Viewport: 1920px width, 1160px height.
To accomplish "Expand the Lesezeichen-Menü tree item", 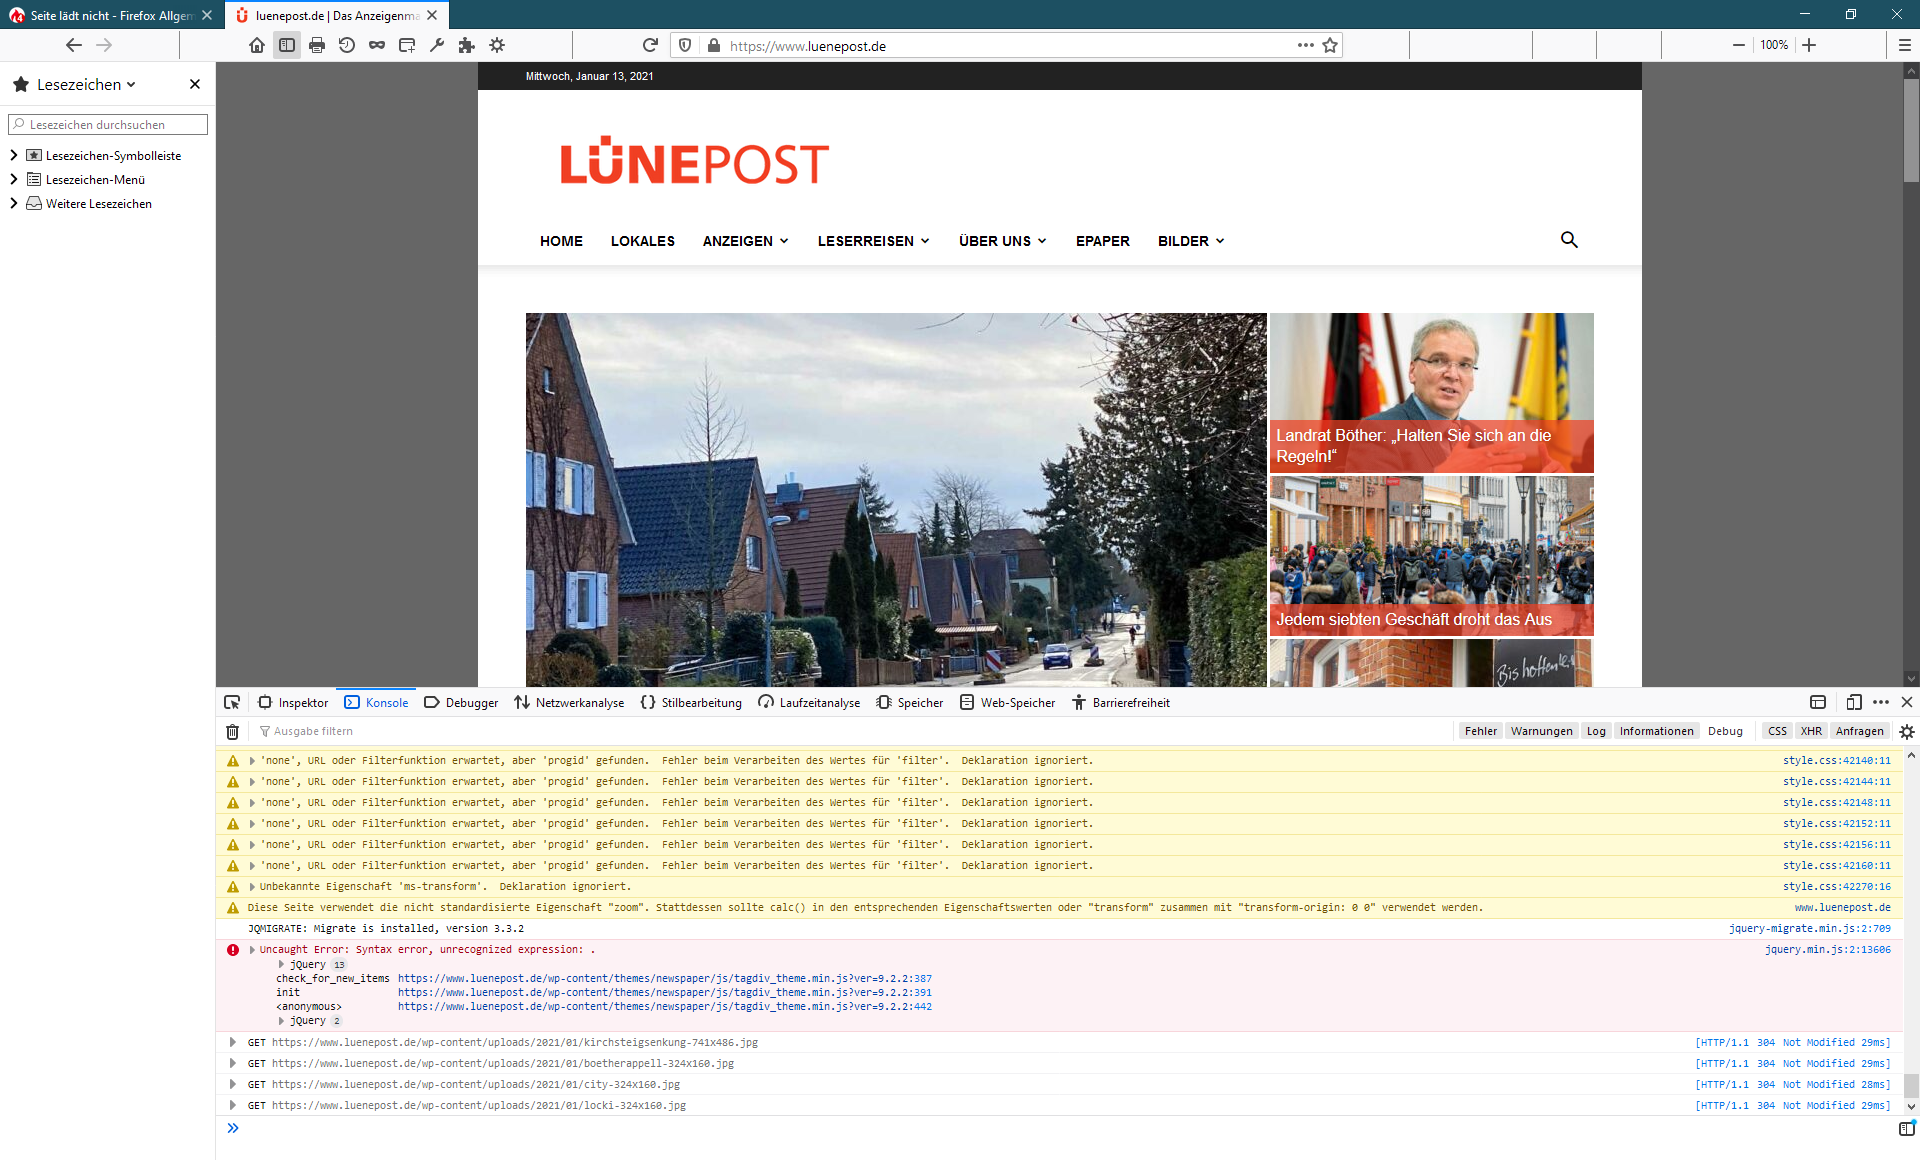I will point(14,179).
